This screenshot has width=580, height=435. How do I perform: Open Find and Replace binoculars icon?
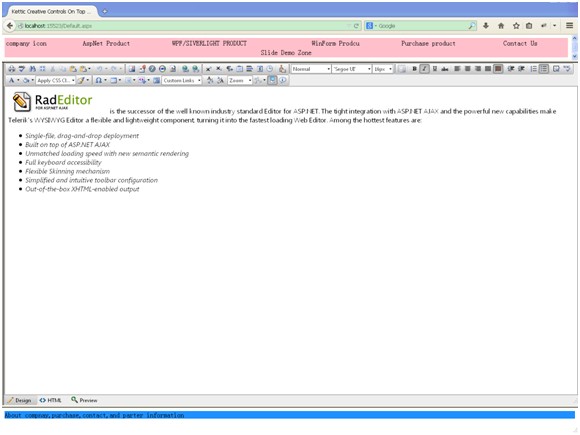(32, 69)
